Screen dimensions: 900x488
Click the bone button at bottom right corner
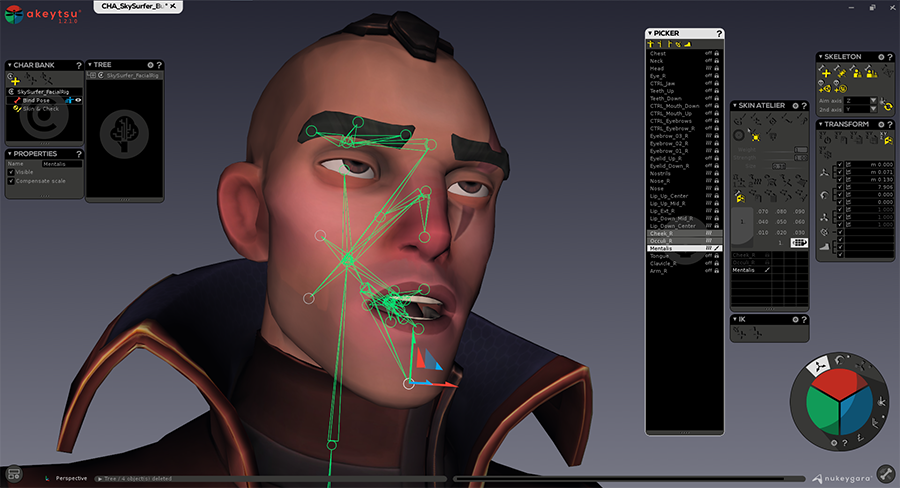pos(887,475)
